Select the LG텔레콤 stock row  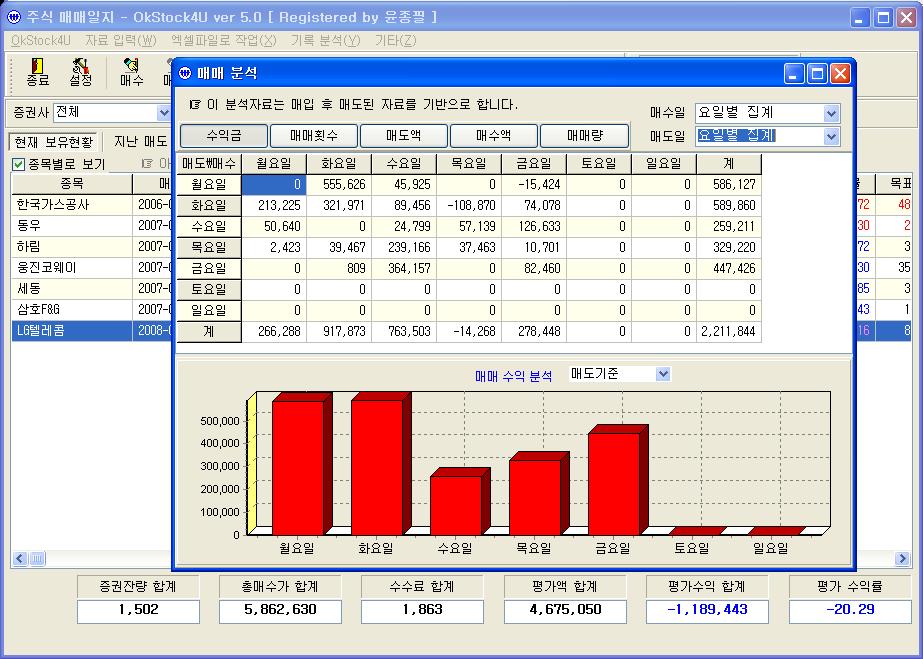click(x=91, y=331)
